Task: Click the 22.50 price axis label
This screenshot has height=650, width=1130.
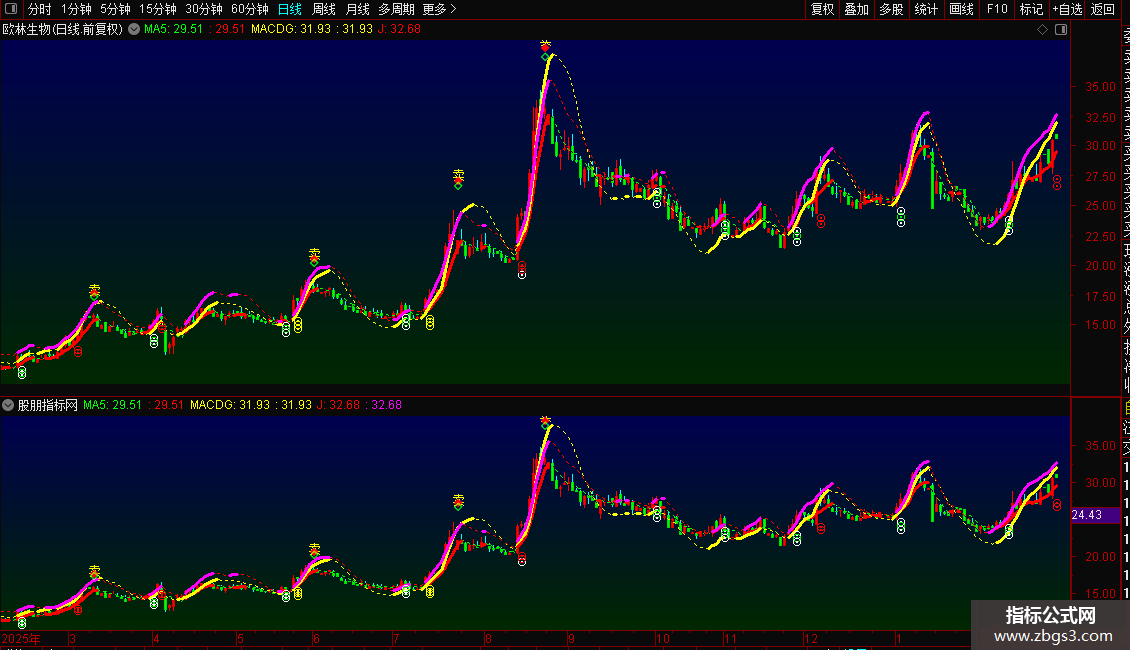Action: coord(1100,236)
